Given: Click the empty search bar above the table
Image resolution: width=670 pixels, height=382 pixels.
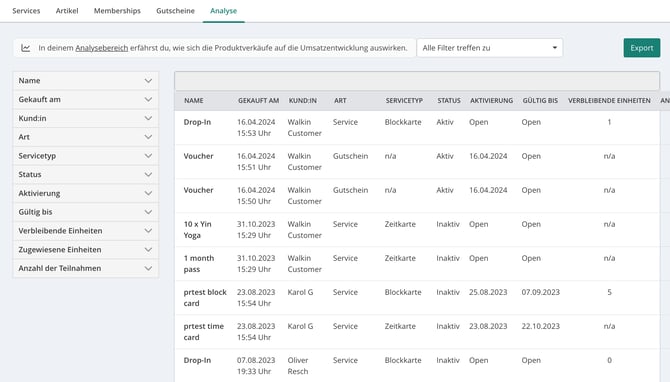Looking at the screenshot, I should tap(417, 81).
